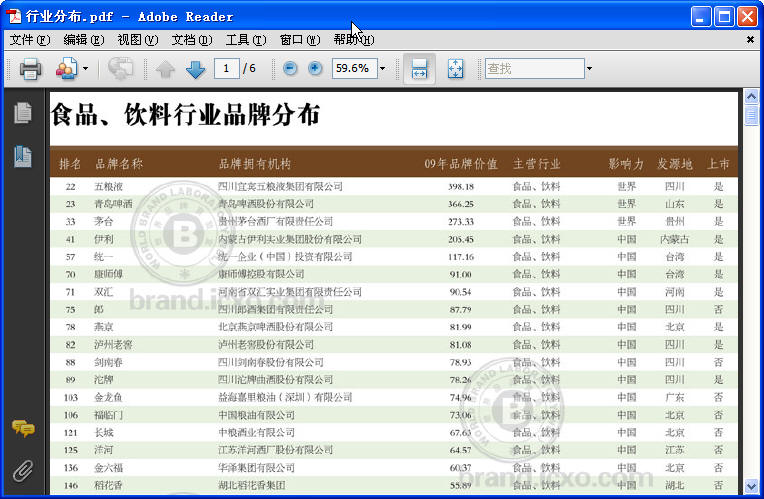Open the Bookmarks panel in sidebar
The height and width of the screenshot is (499, 764).
[23, 156]
